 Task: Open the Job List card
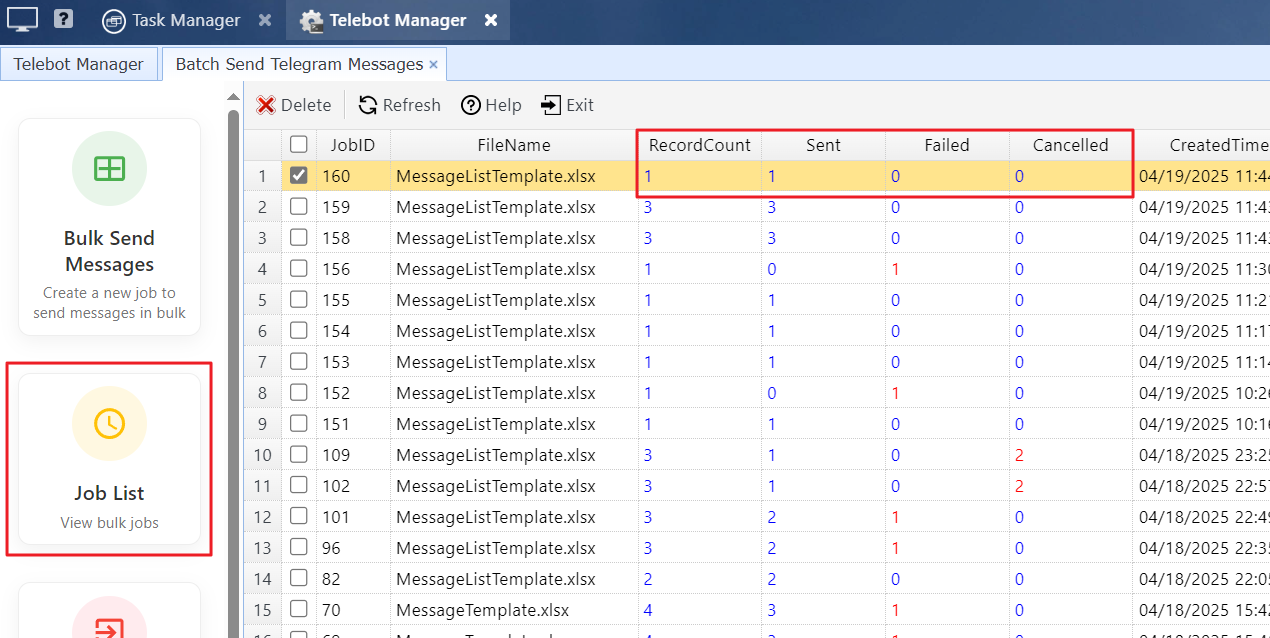[110, 459]
